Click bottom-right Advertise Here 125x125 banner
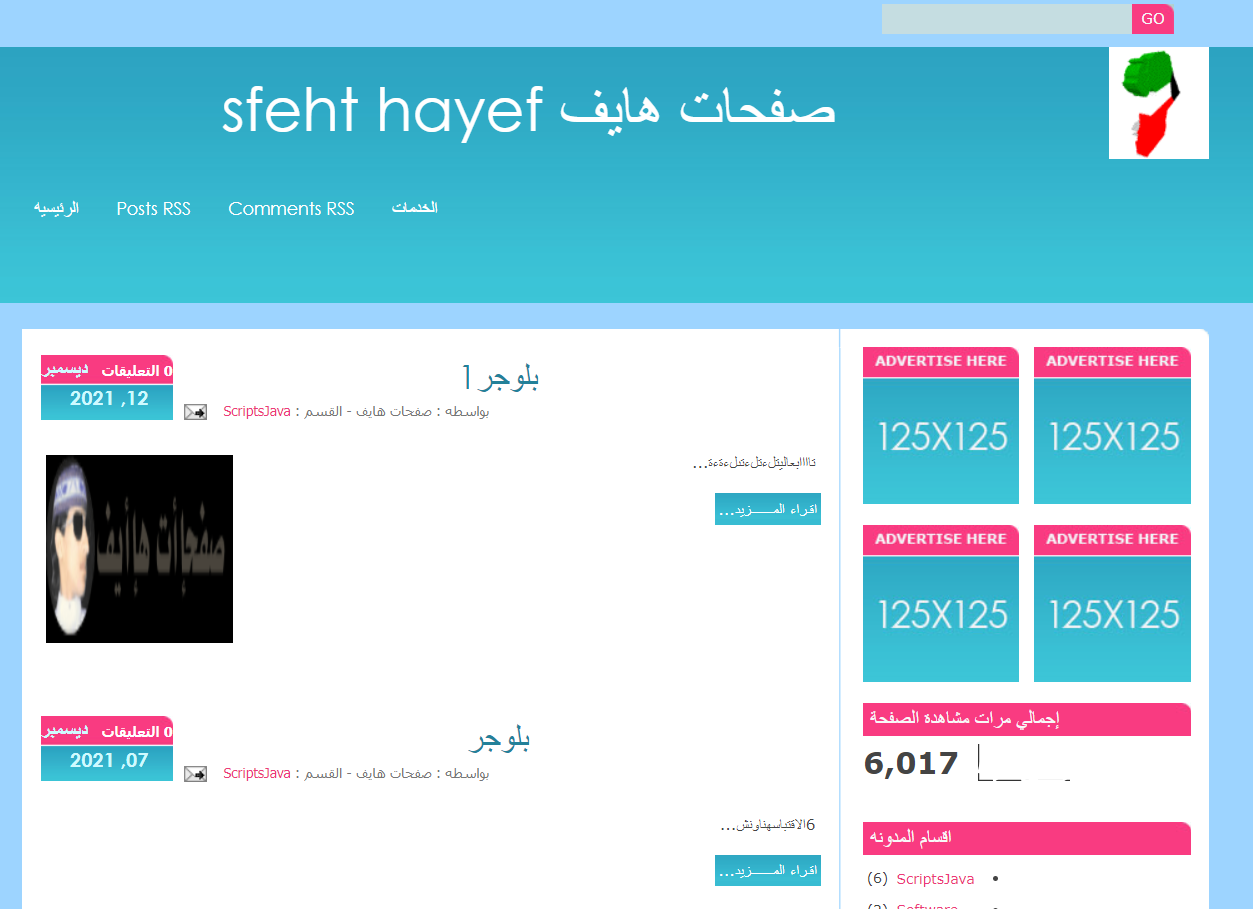The image size is (1253, 909). click(1112, 603)
